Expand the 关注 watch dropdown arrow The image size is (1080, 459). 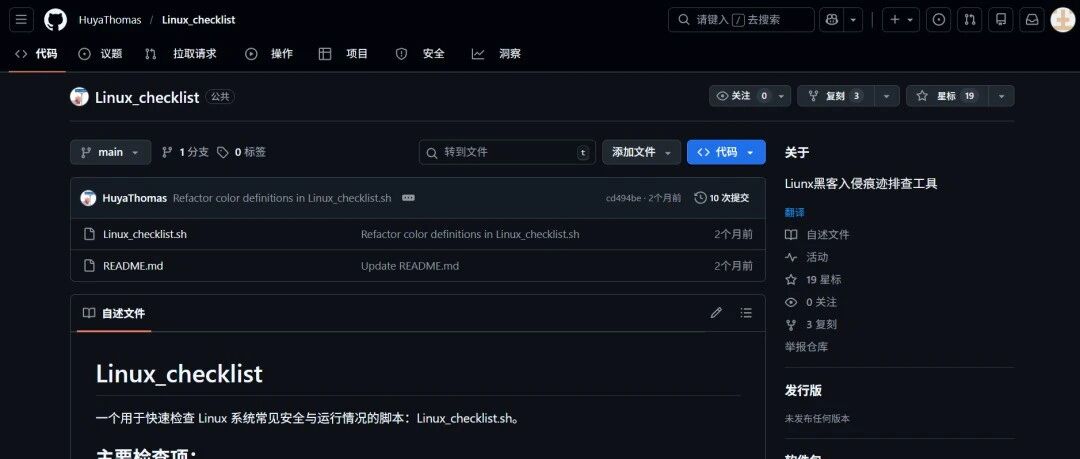[x=782, y=96]
